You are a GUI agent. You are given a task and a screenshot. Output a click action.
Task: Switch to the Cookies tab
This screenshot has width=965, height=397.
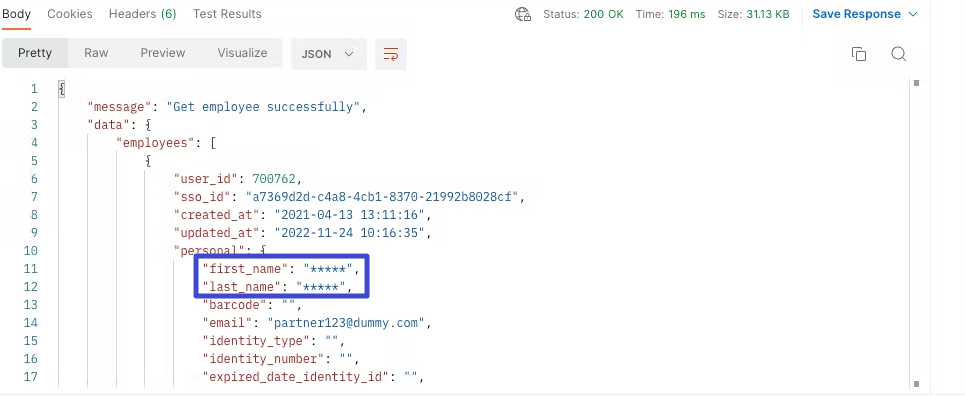[70, 14]
